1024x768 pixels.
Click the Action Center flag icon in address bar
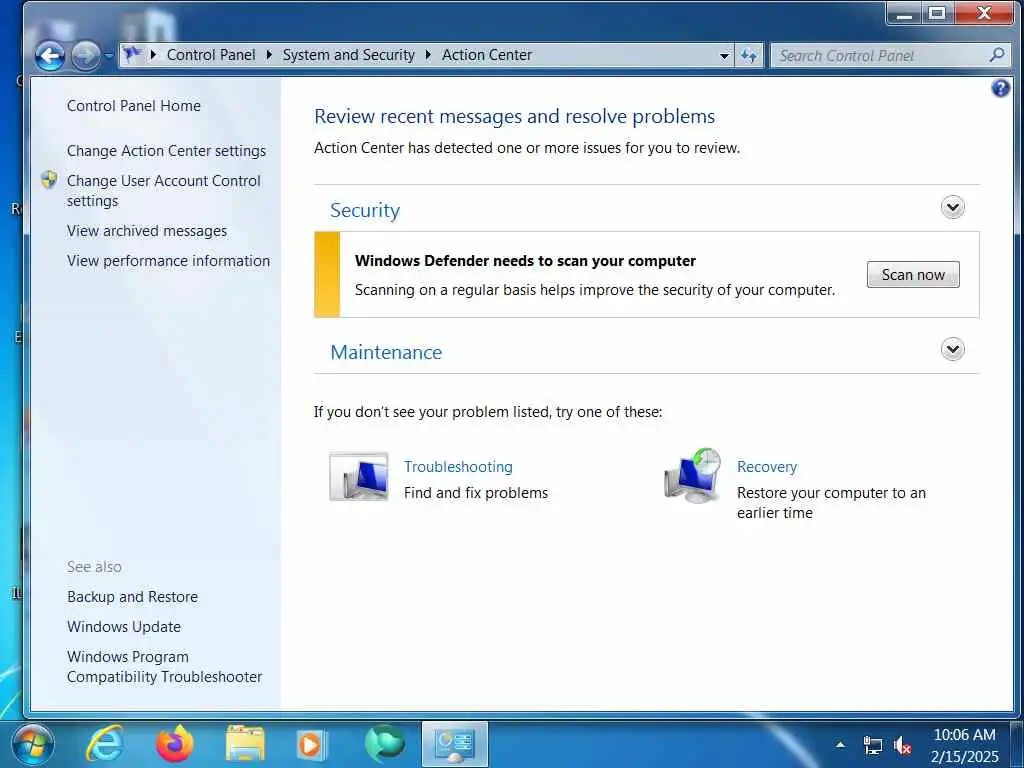[132, 54]
